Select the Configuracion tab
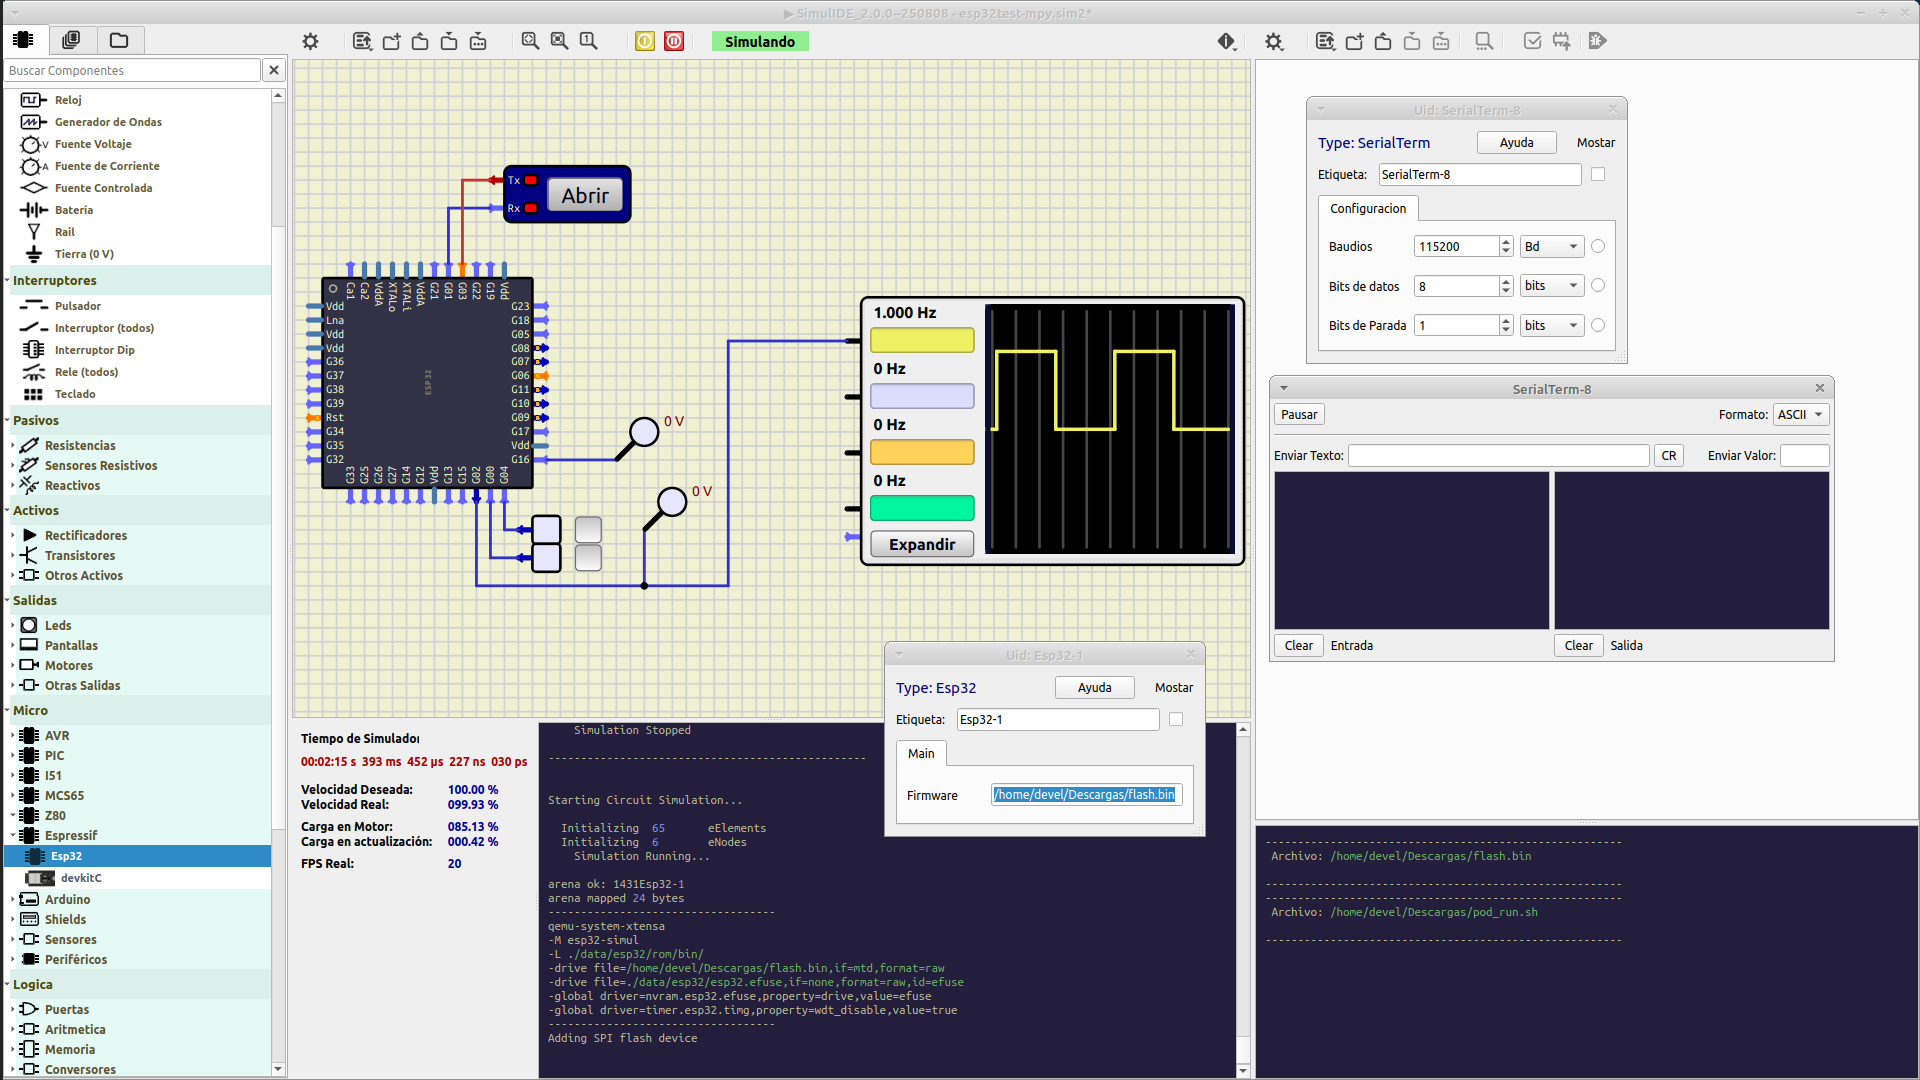Image resolution: width=1920 pixels, height=1080 pixels. [1367, 208]
